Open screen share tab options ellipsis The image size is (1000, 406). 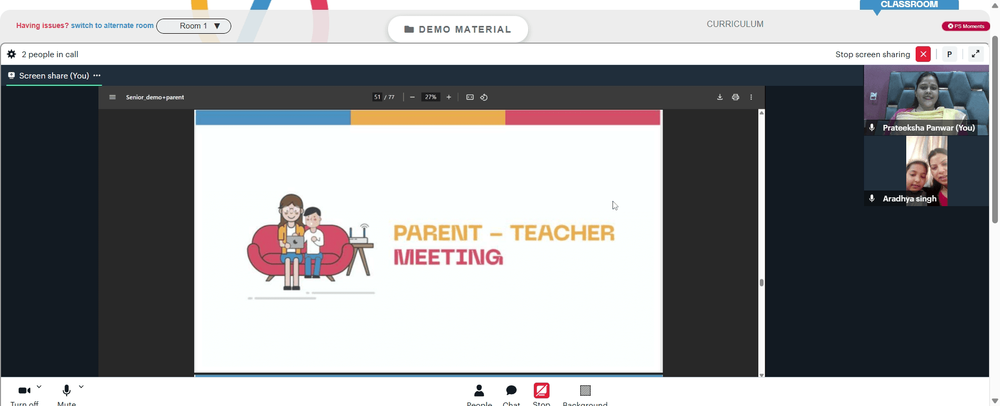[97, 75]
